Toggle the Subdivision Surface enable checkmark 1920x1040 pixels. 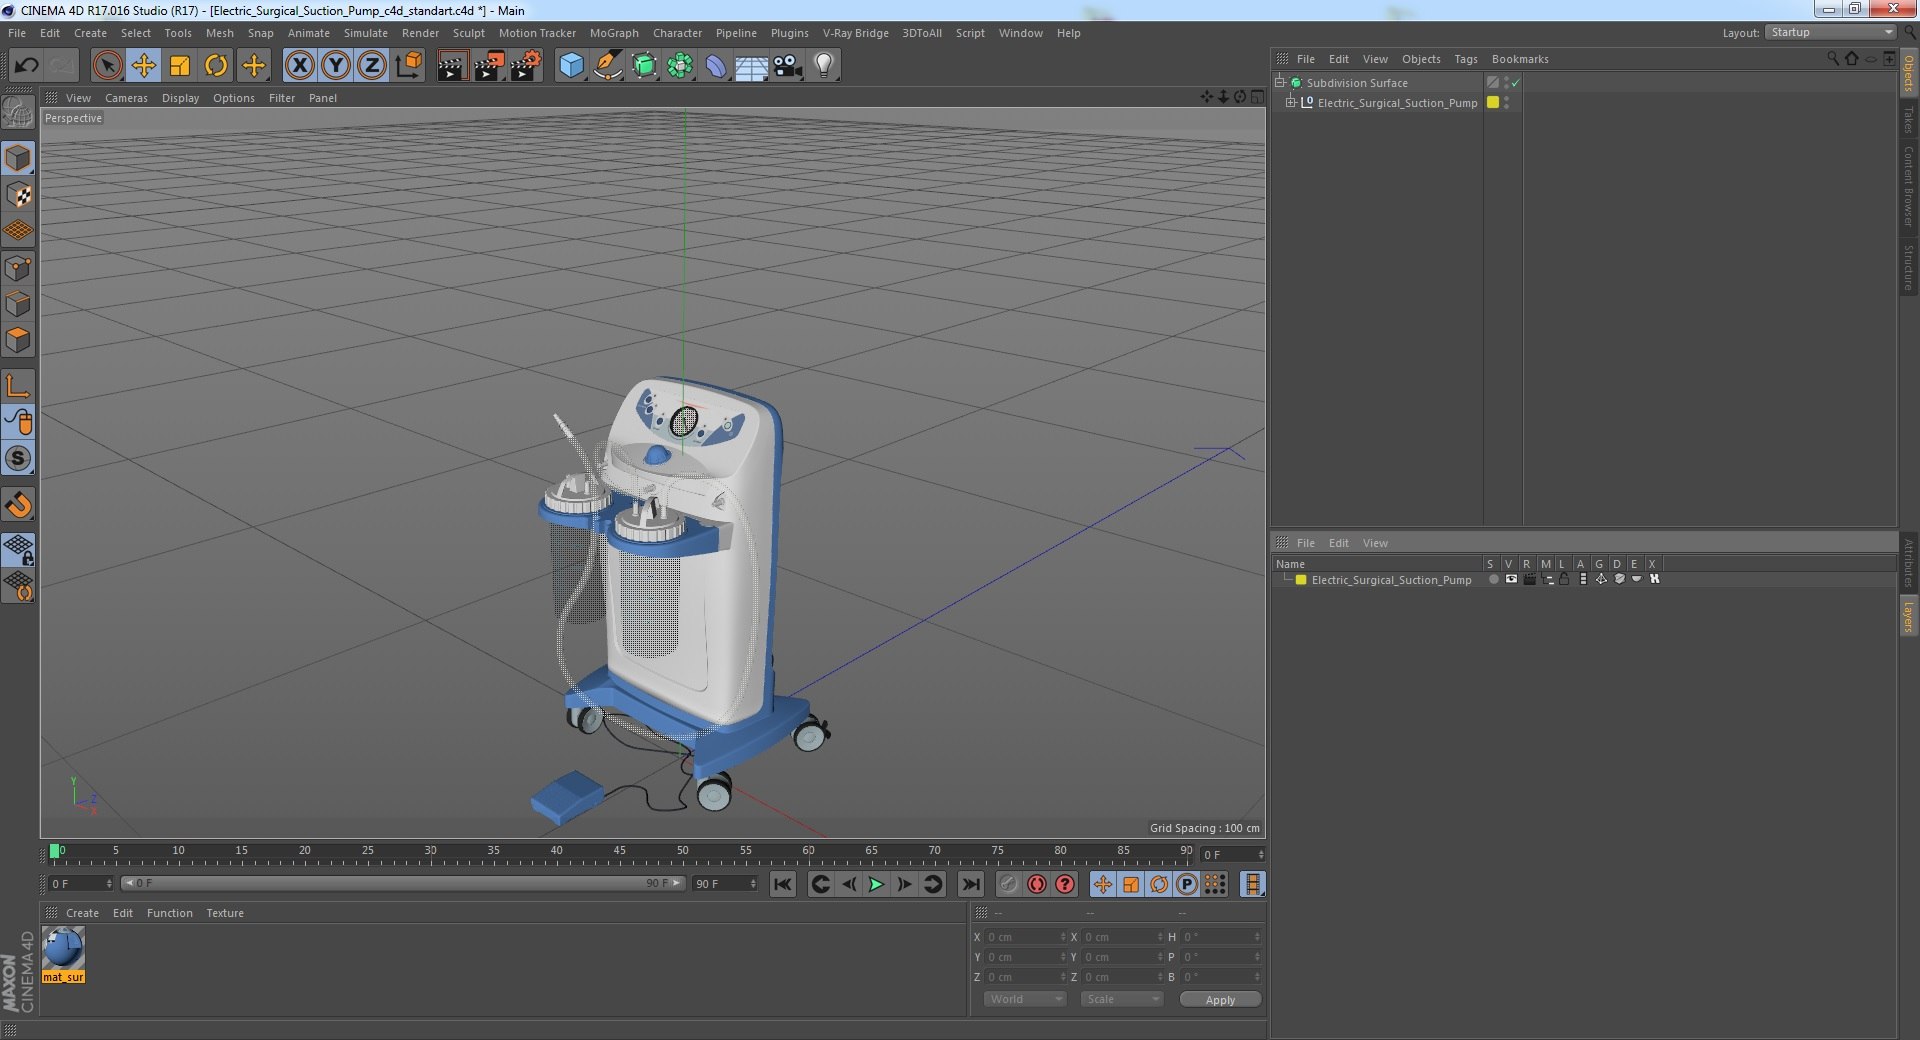[x=1515, y=83]
